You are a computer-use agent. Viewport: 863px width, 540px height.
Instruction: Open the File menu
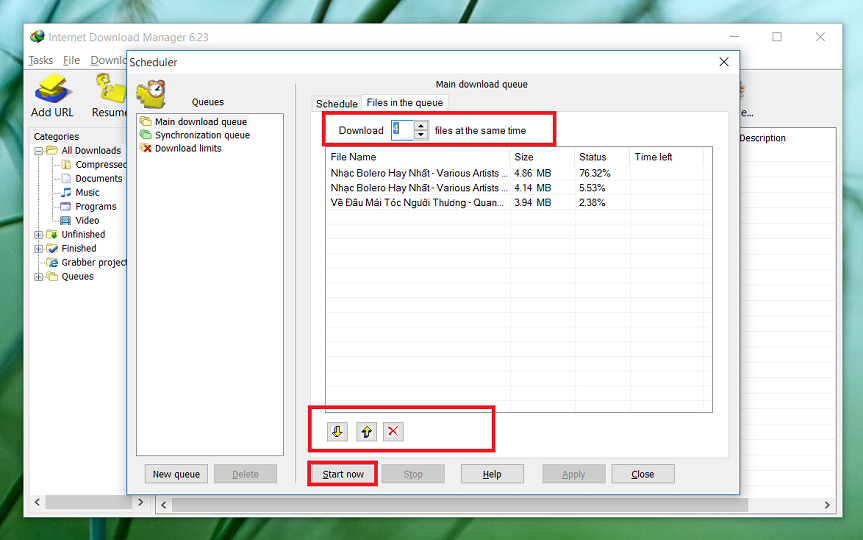click(x=71, y=60)
